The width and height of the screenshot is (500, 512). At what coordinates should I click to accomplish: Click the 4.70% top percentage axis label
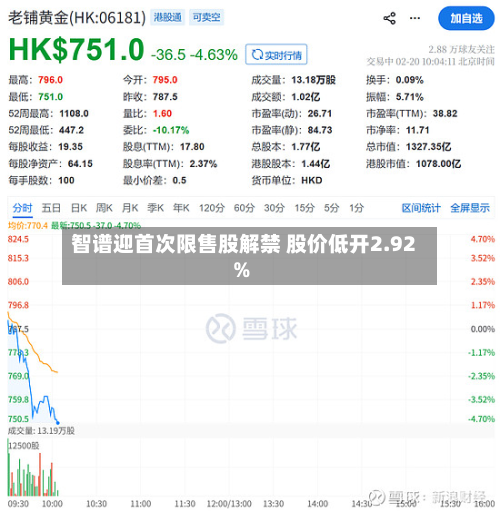tap(482, 239)
